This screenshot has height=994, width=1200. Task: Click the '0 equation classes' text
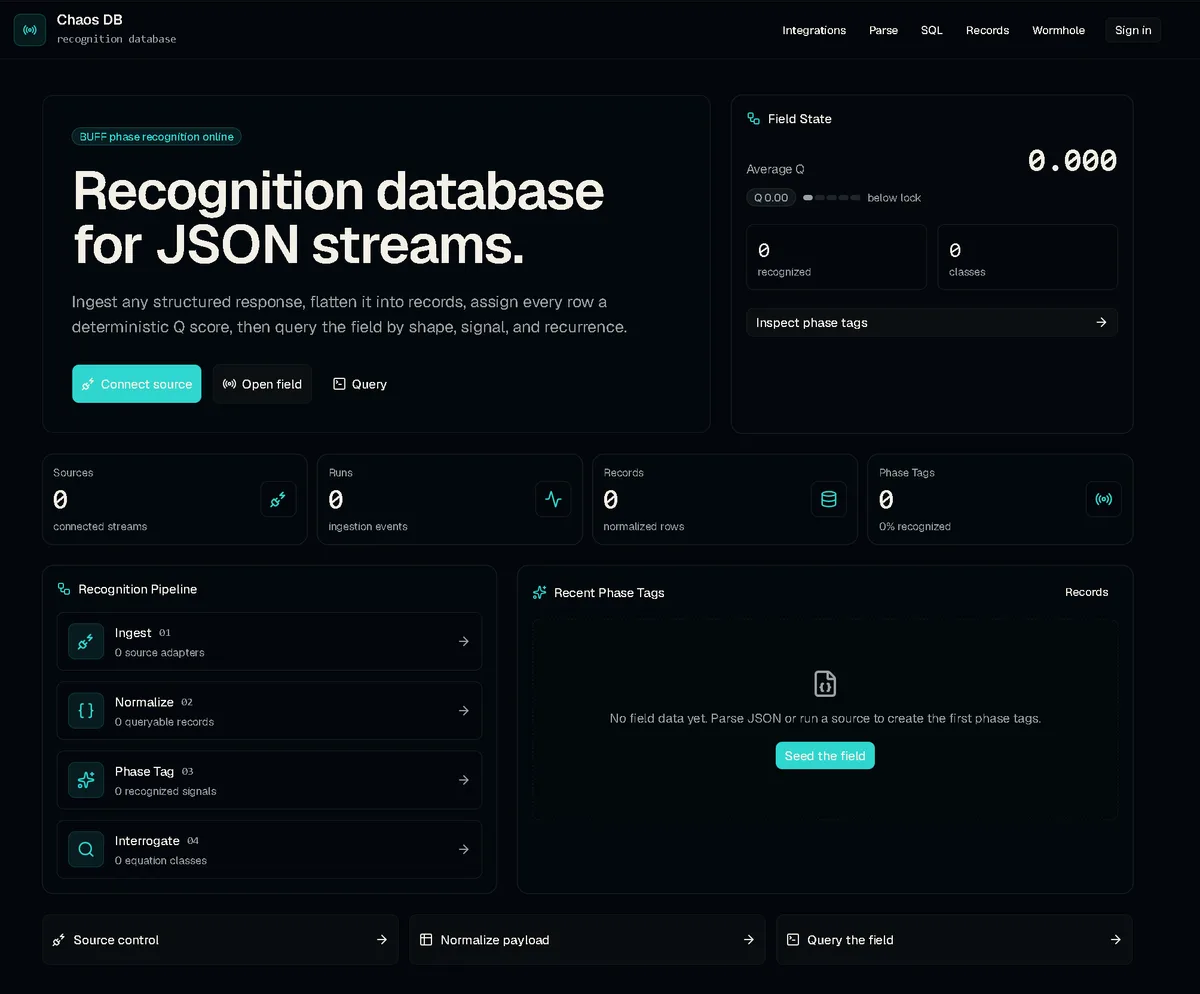161,861
